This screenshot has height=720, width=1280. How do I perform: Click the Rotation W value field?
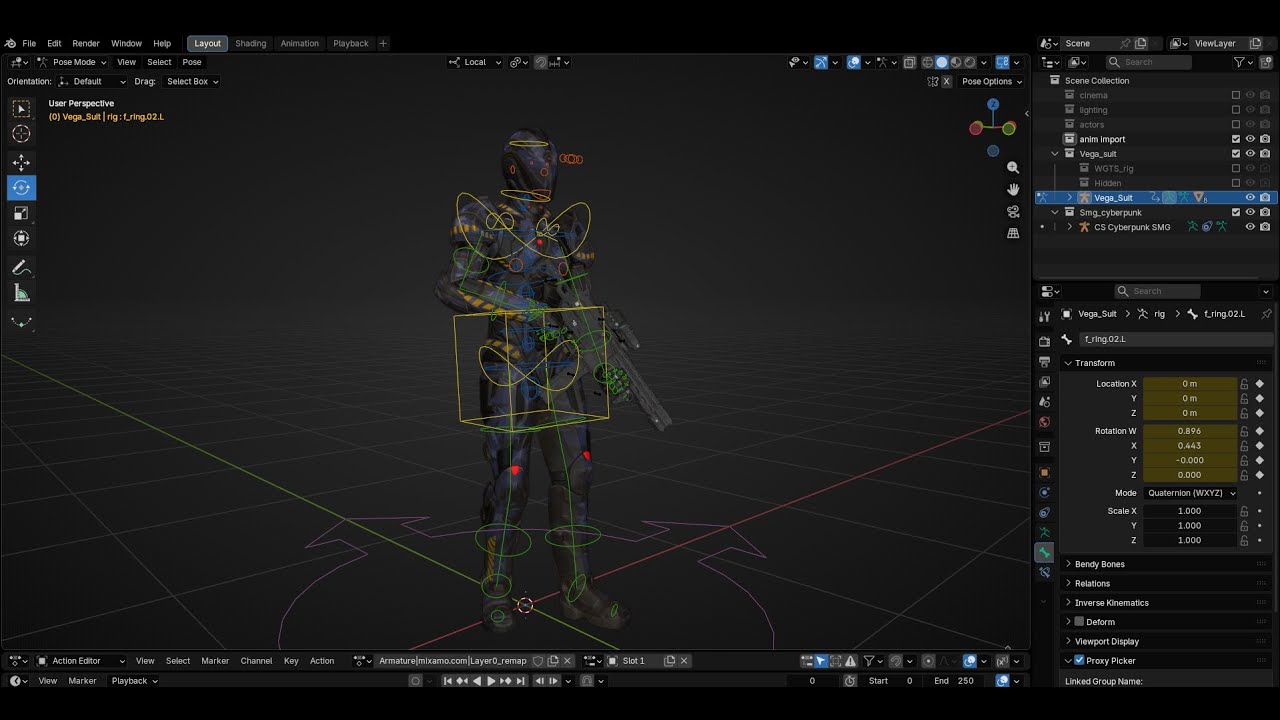tap(1190, 431)
